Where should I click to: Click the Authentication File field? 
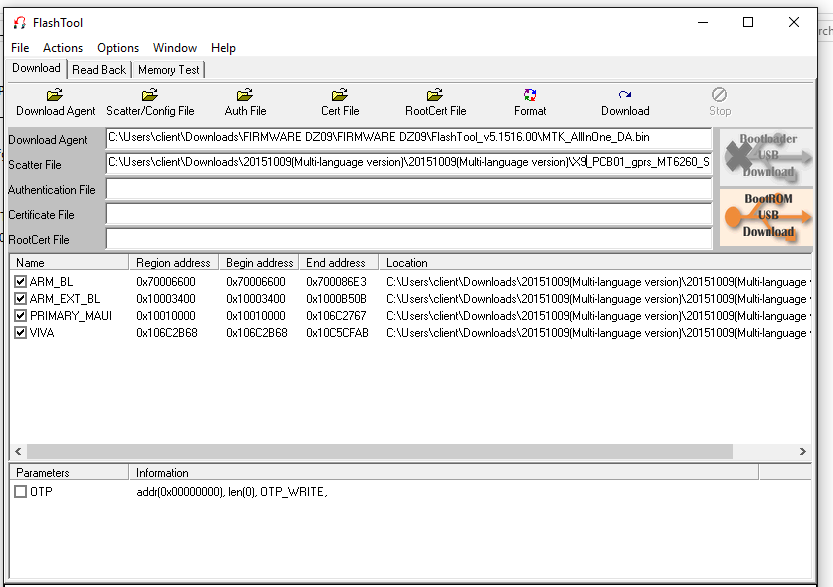click(409, 189)
